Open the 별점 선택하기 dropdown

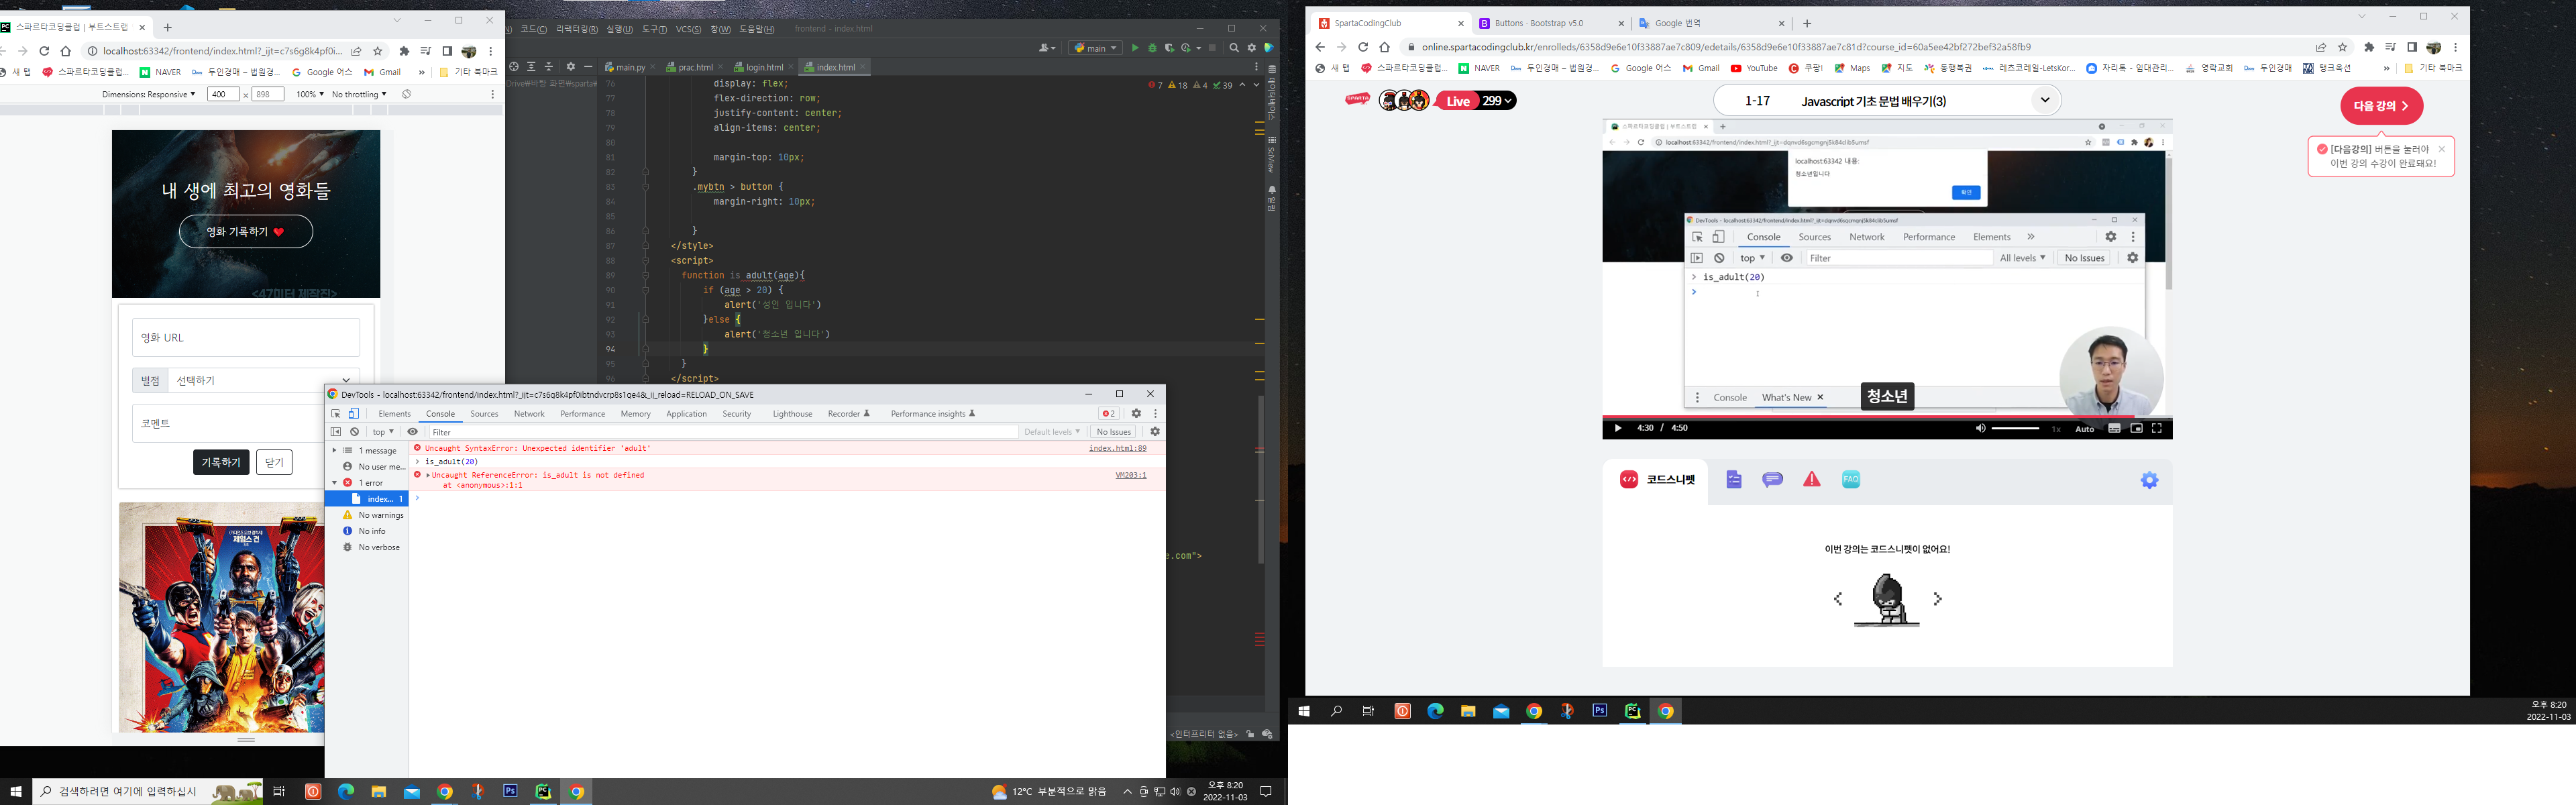coord(264,380)
